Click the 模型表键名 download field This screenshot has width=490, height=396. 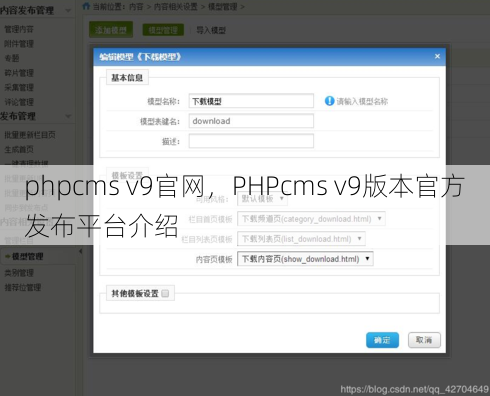pyautogui.click(x=251, y=121)
